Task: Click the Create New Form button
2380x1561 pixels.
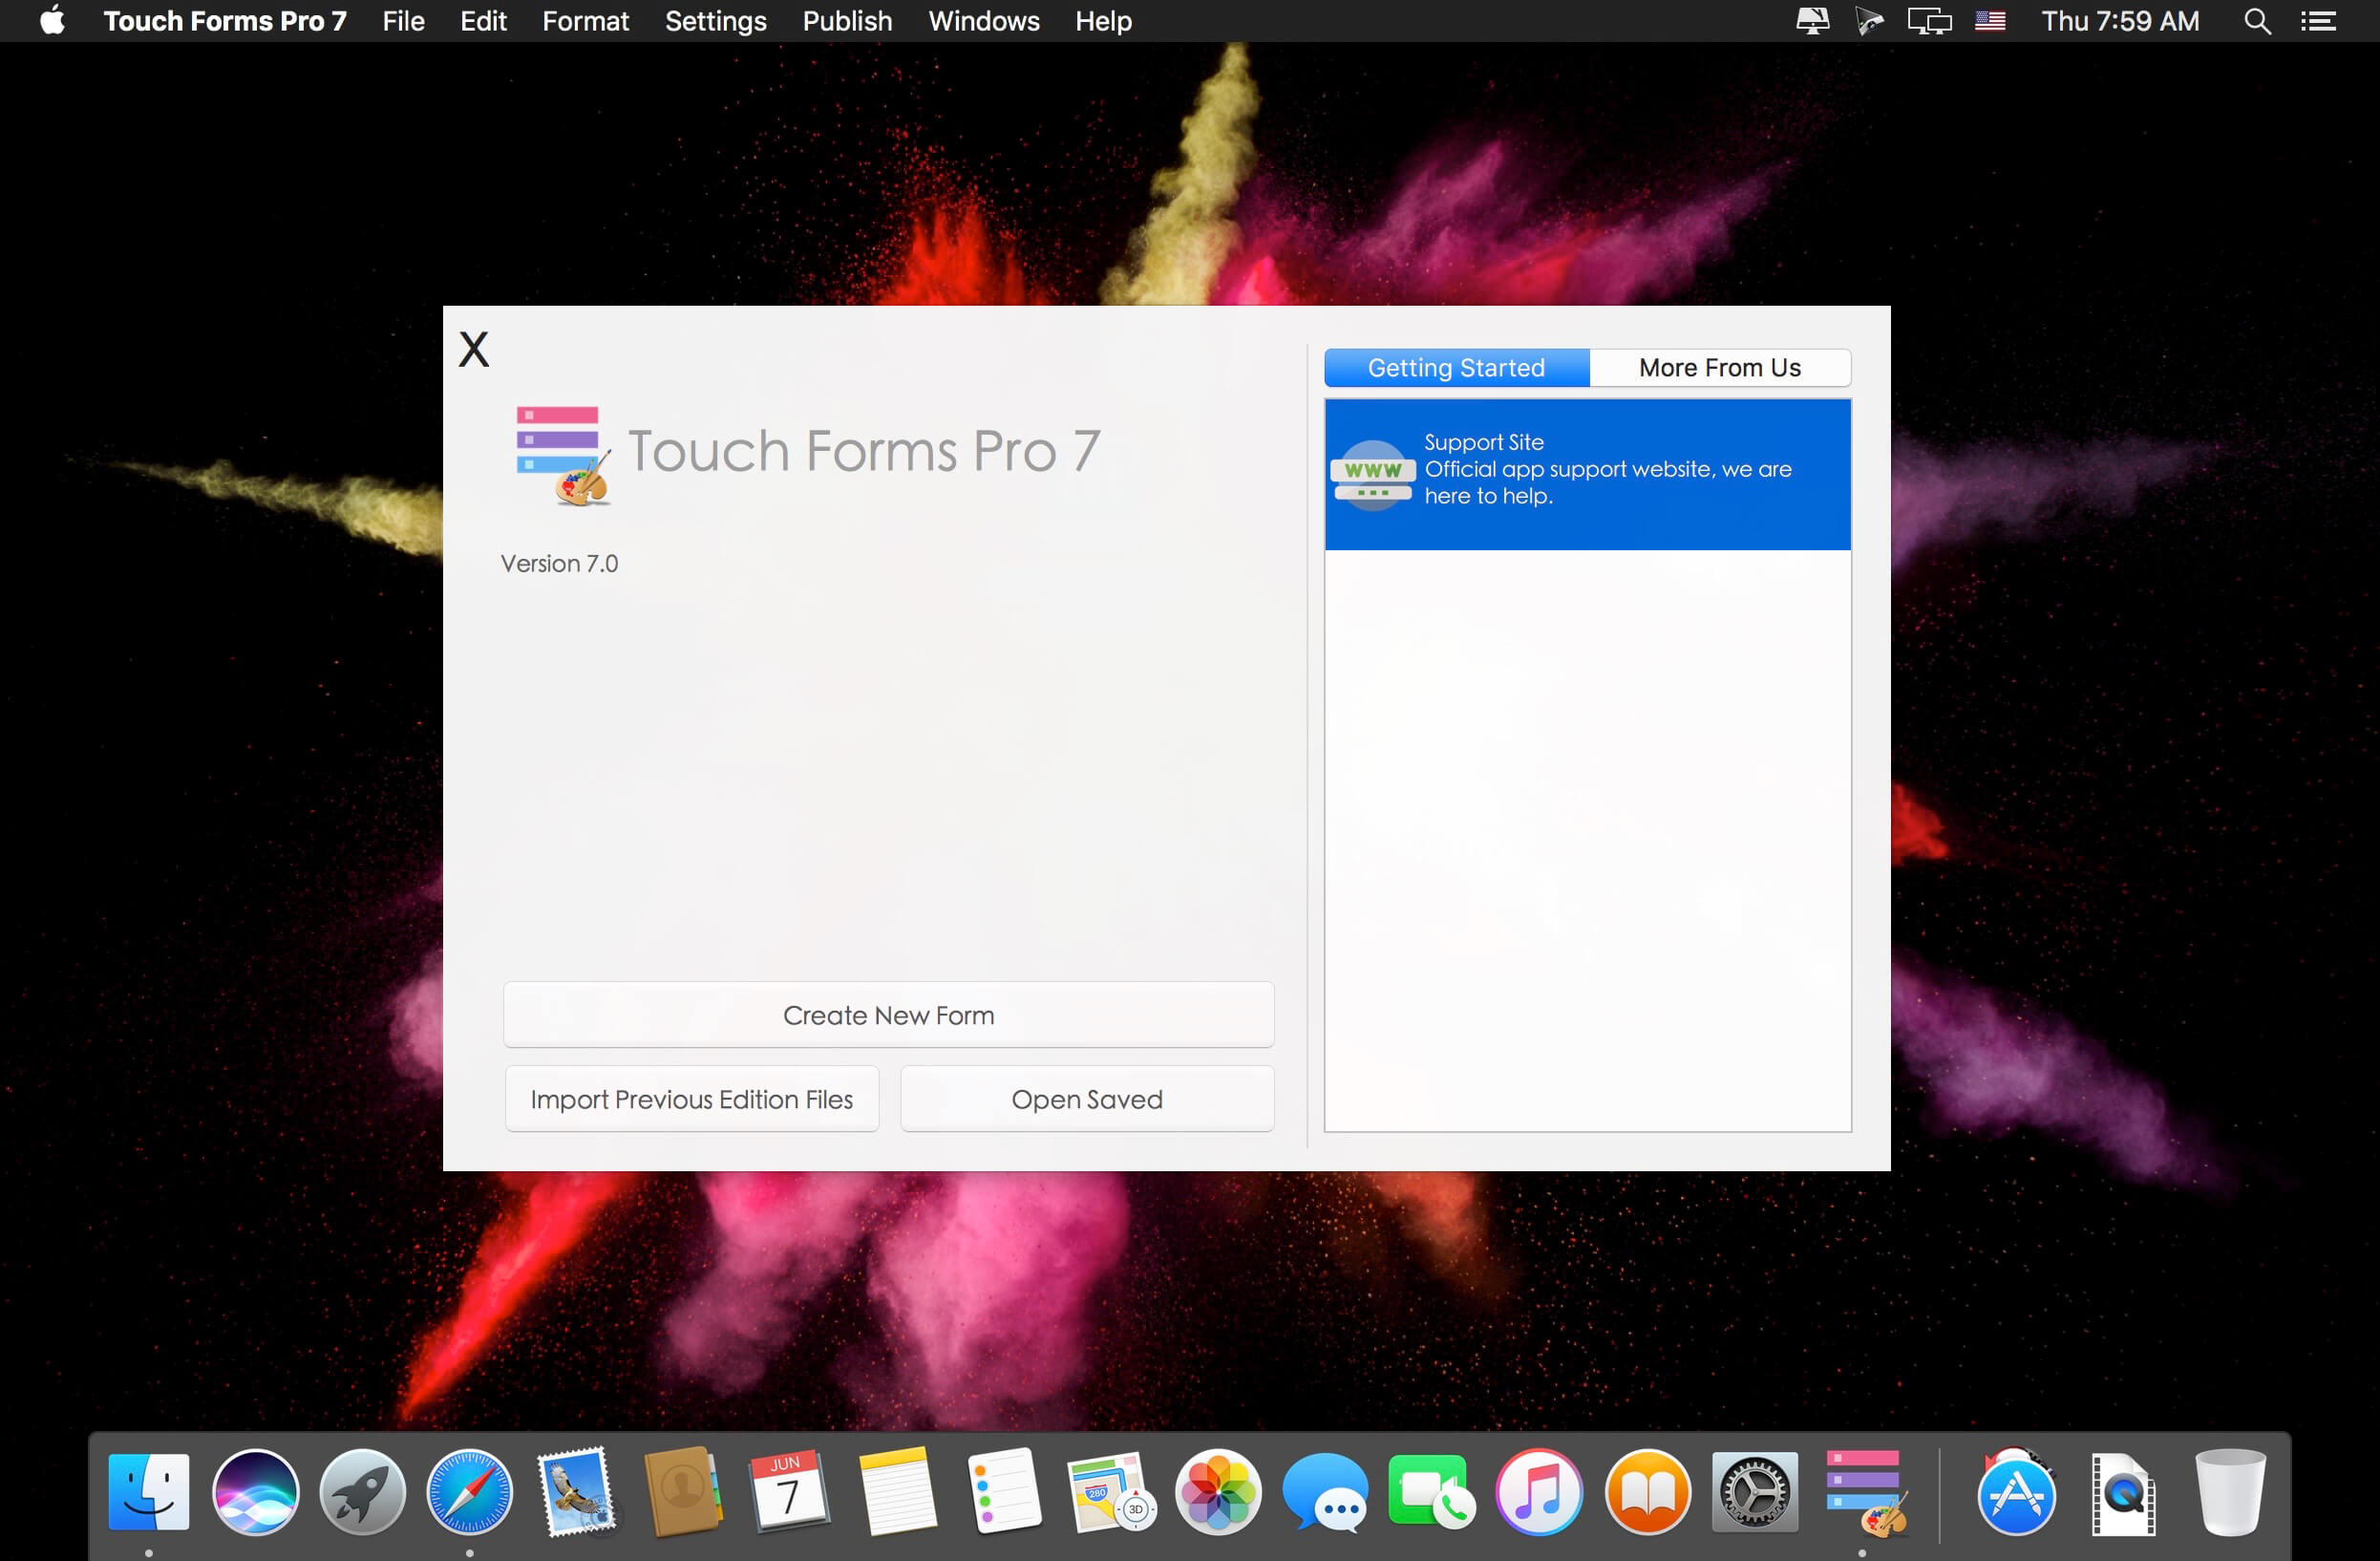Action: pyautogui.click(x=888, y=1014)
